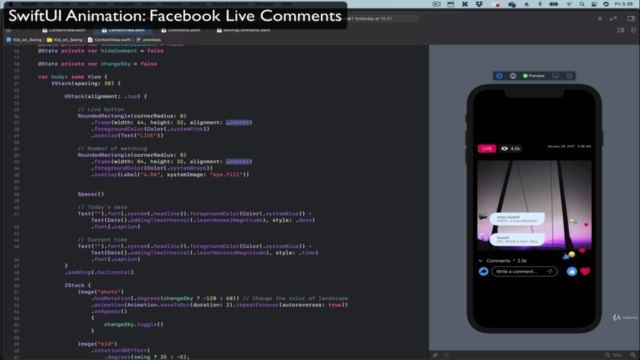Click the '// Current time' comment

(x=102, y=240)
